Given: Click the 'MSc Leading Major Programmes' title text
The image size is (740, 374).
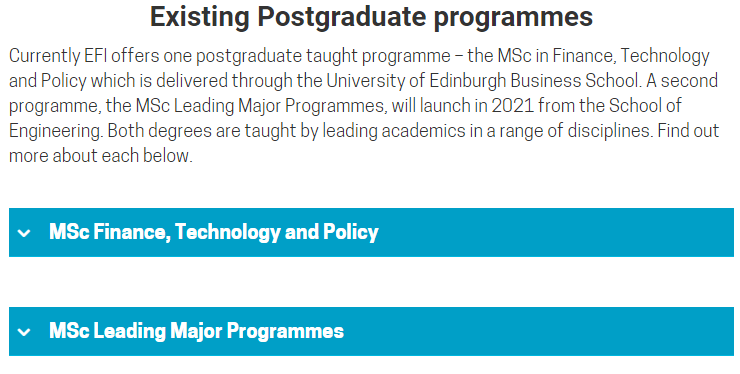Looking at the screenshot, I should (196, 331).
